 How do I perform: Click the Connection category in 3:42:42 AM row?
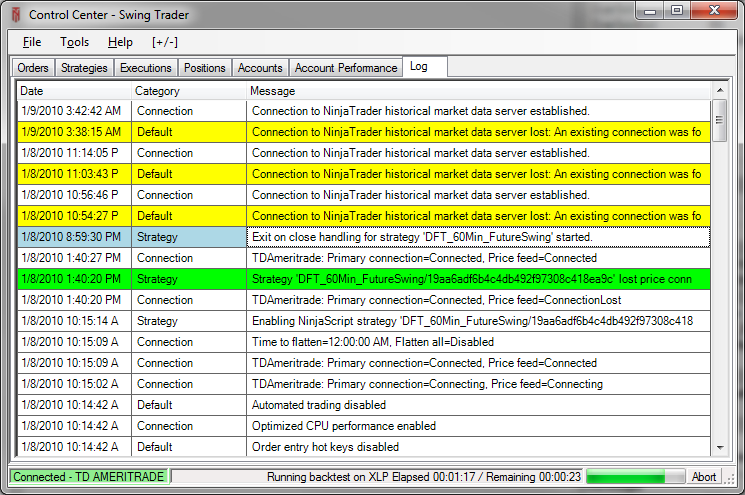tap(189, 111)
